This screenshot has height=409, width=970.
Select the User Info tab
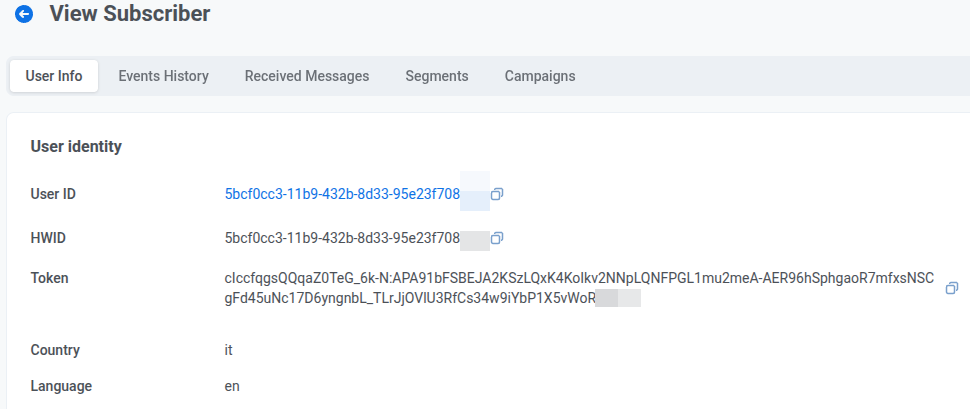(x=54, y=76)
